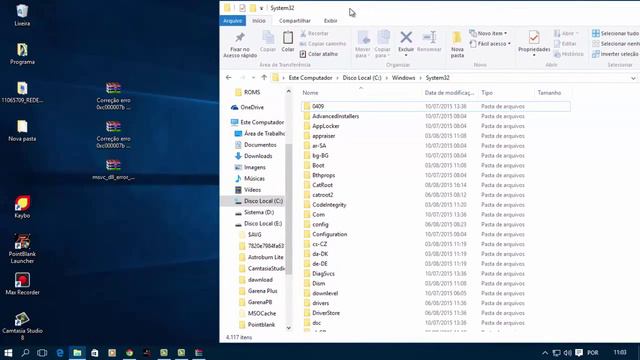Open the Action Center notification icon

pyautogui.click(x=579, y=353)
